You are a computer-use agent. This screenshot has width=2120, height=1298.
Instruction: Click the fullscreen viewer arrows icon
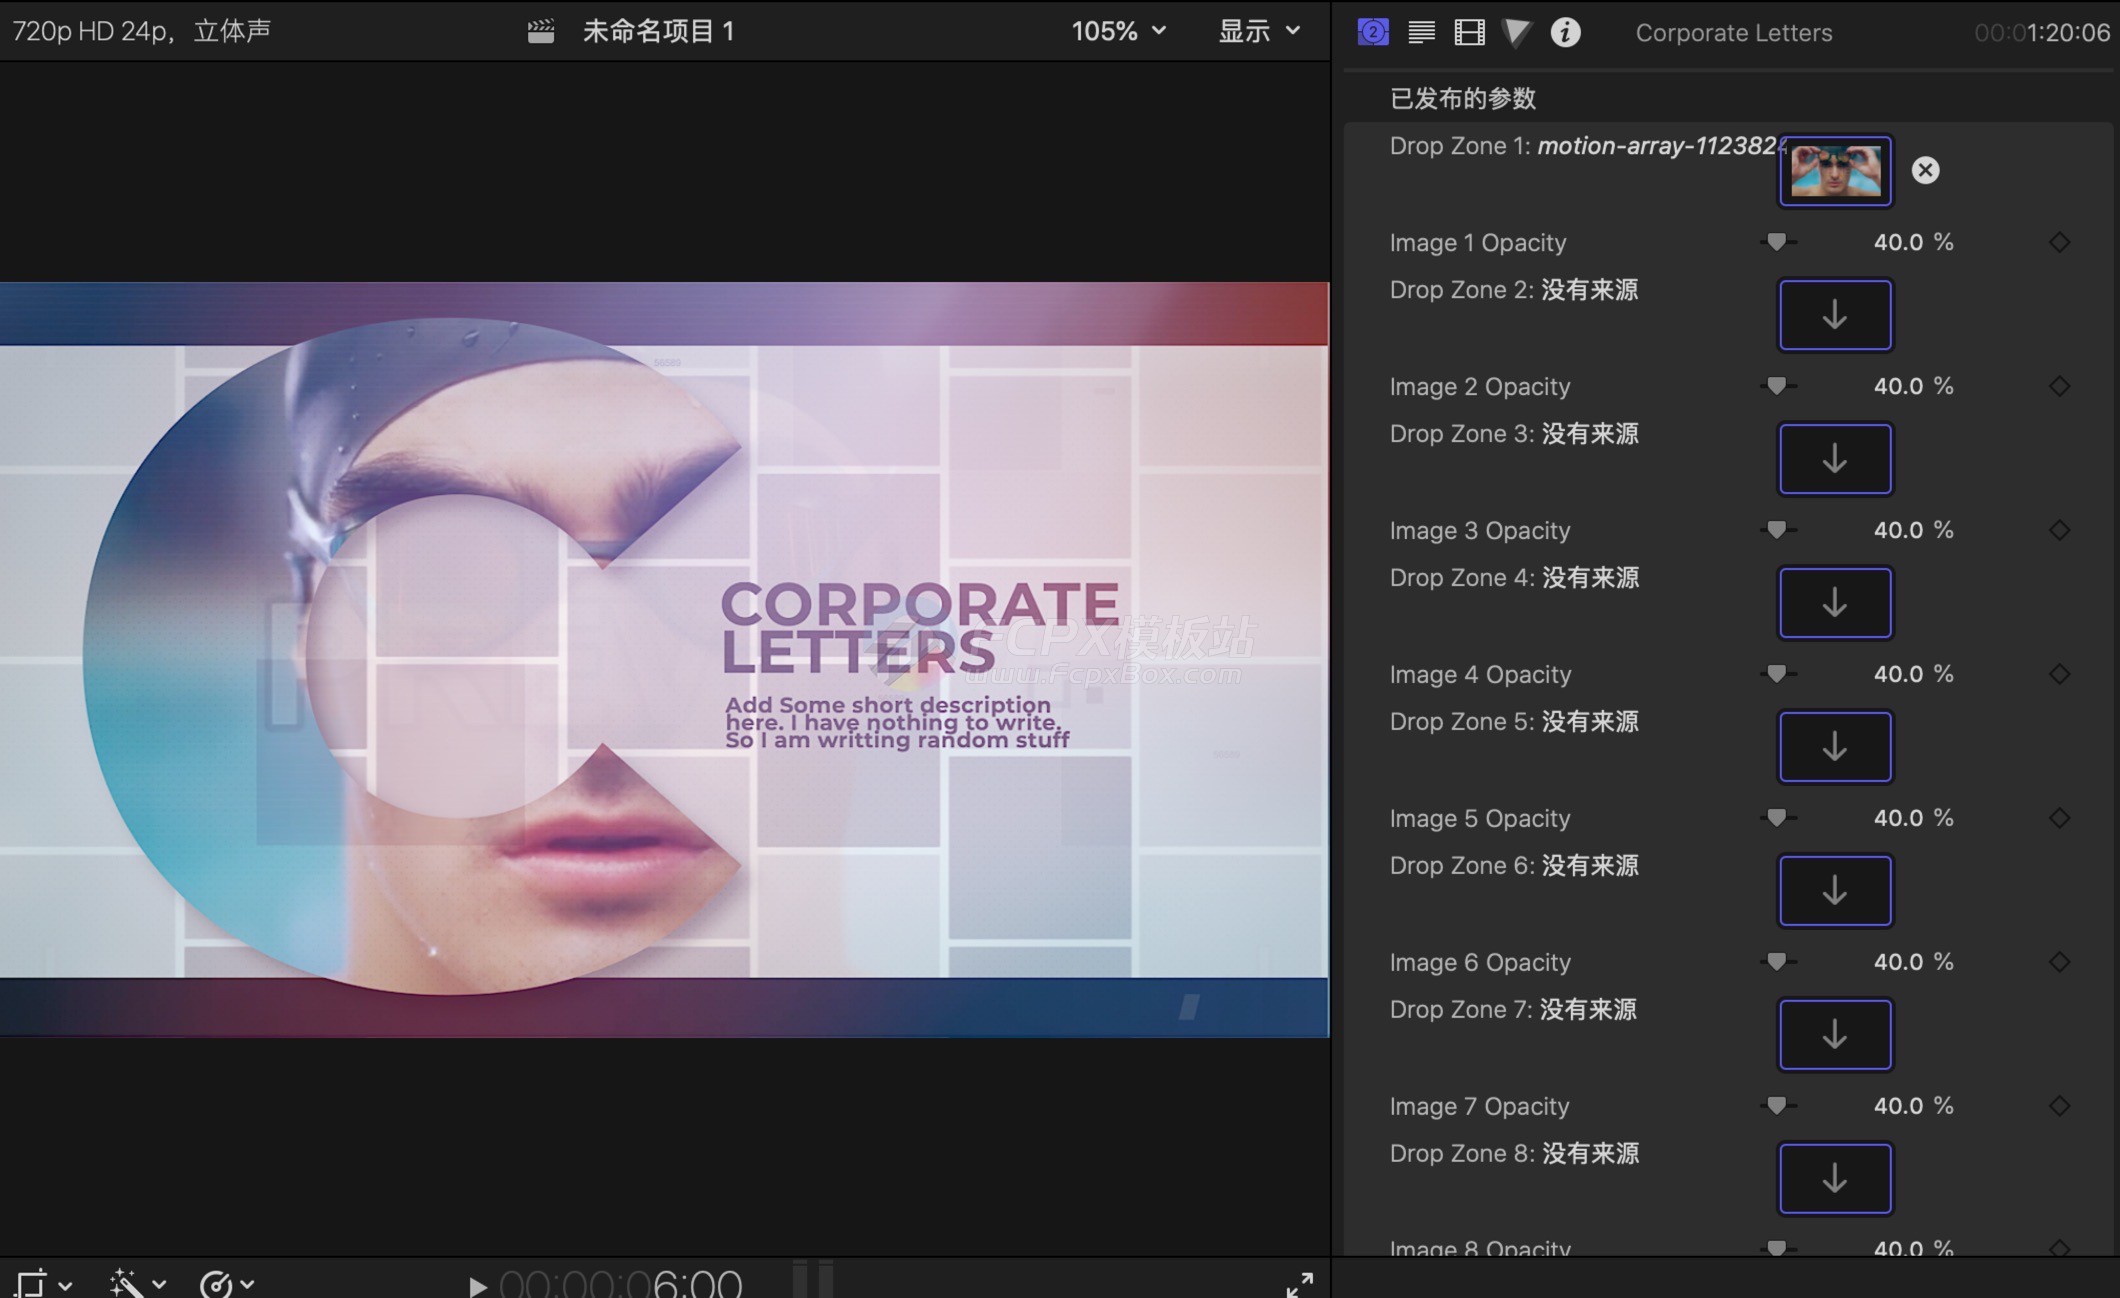[x=1299, y=1284]
